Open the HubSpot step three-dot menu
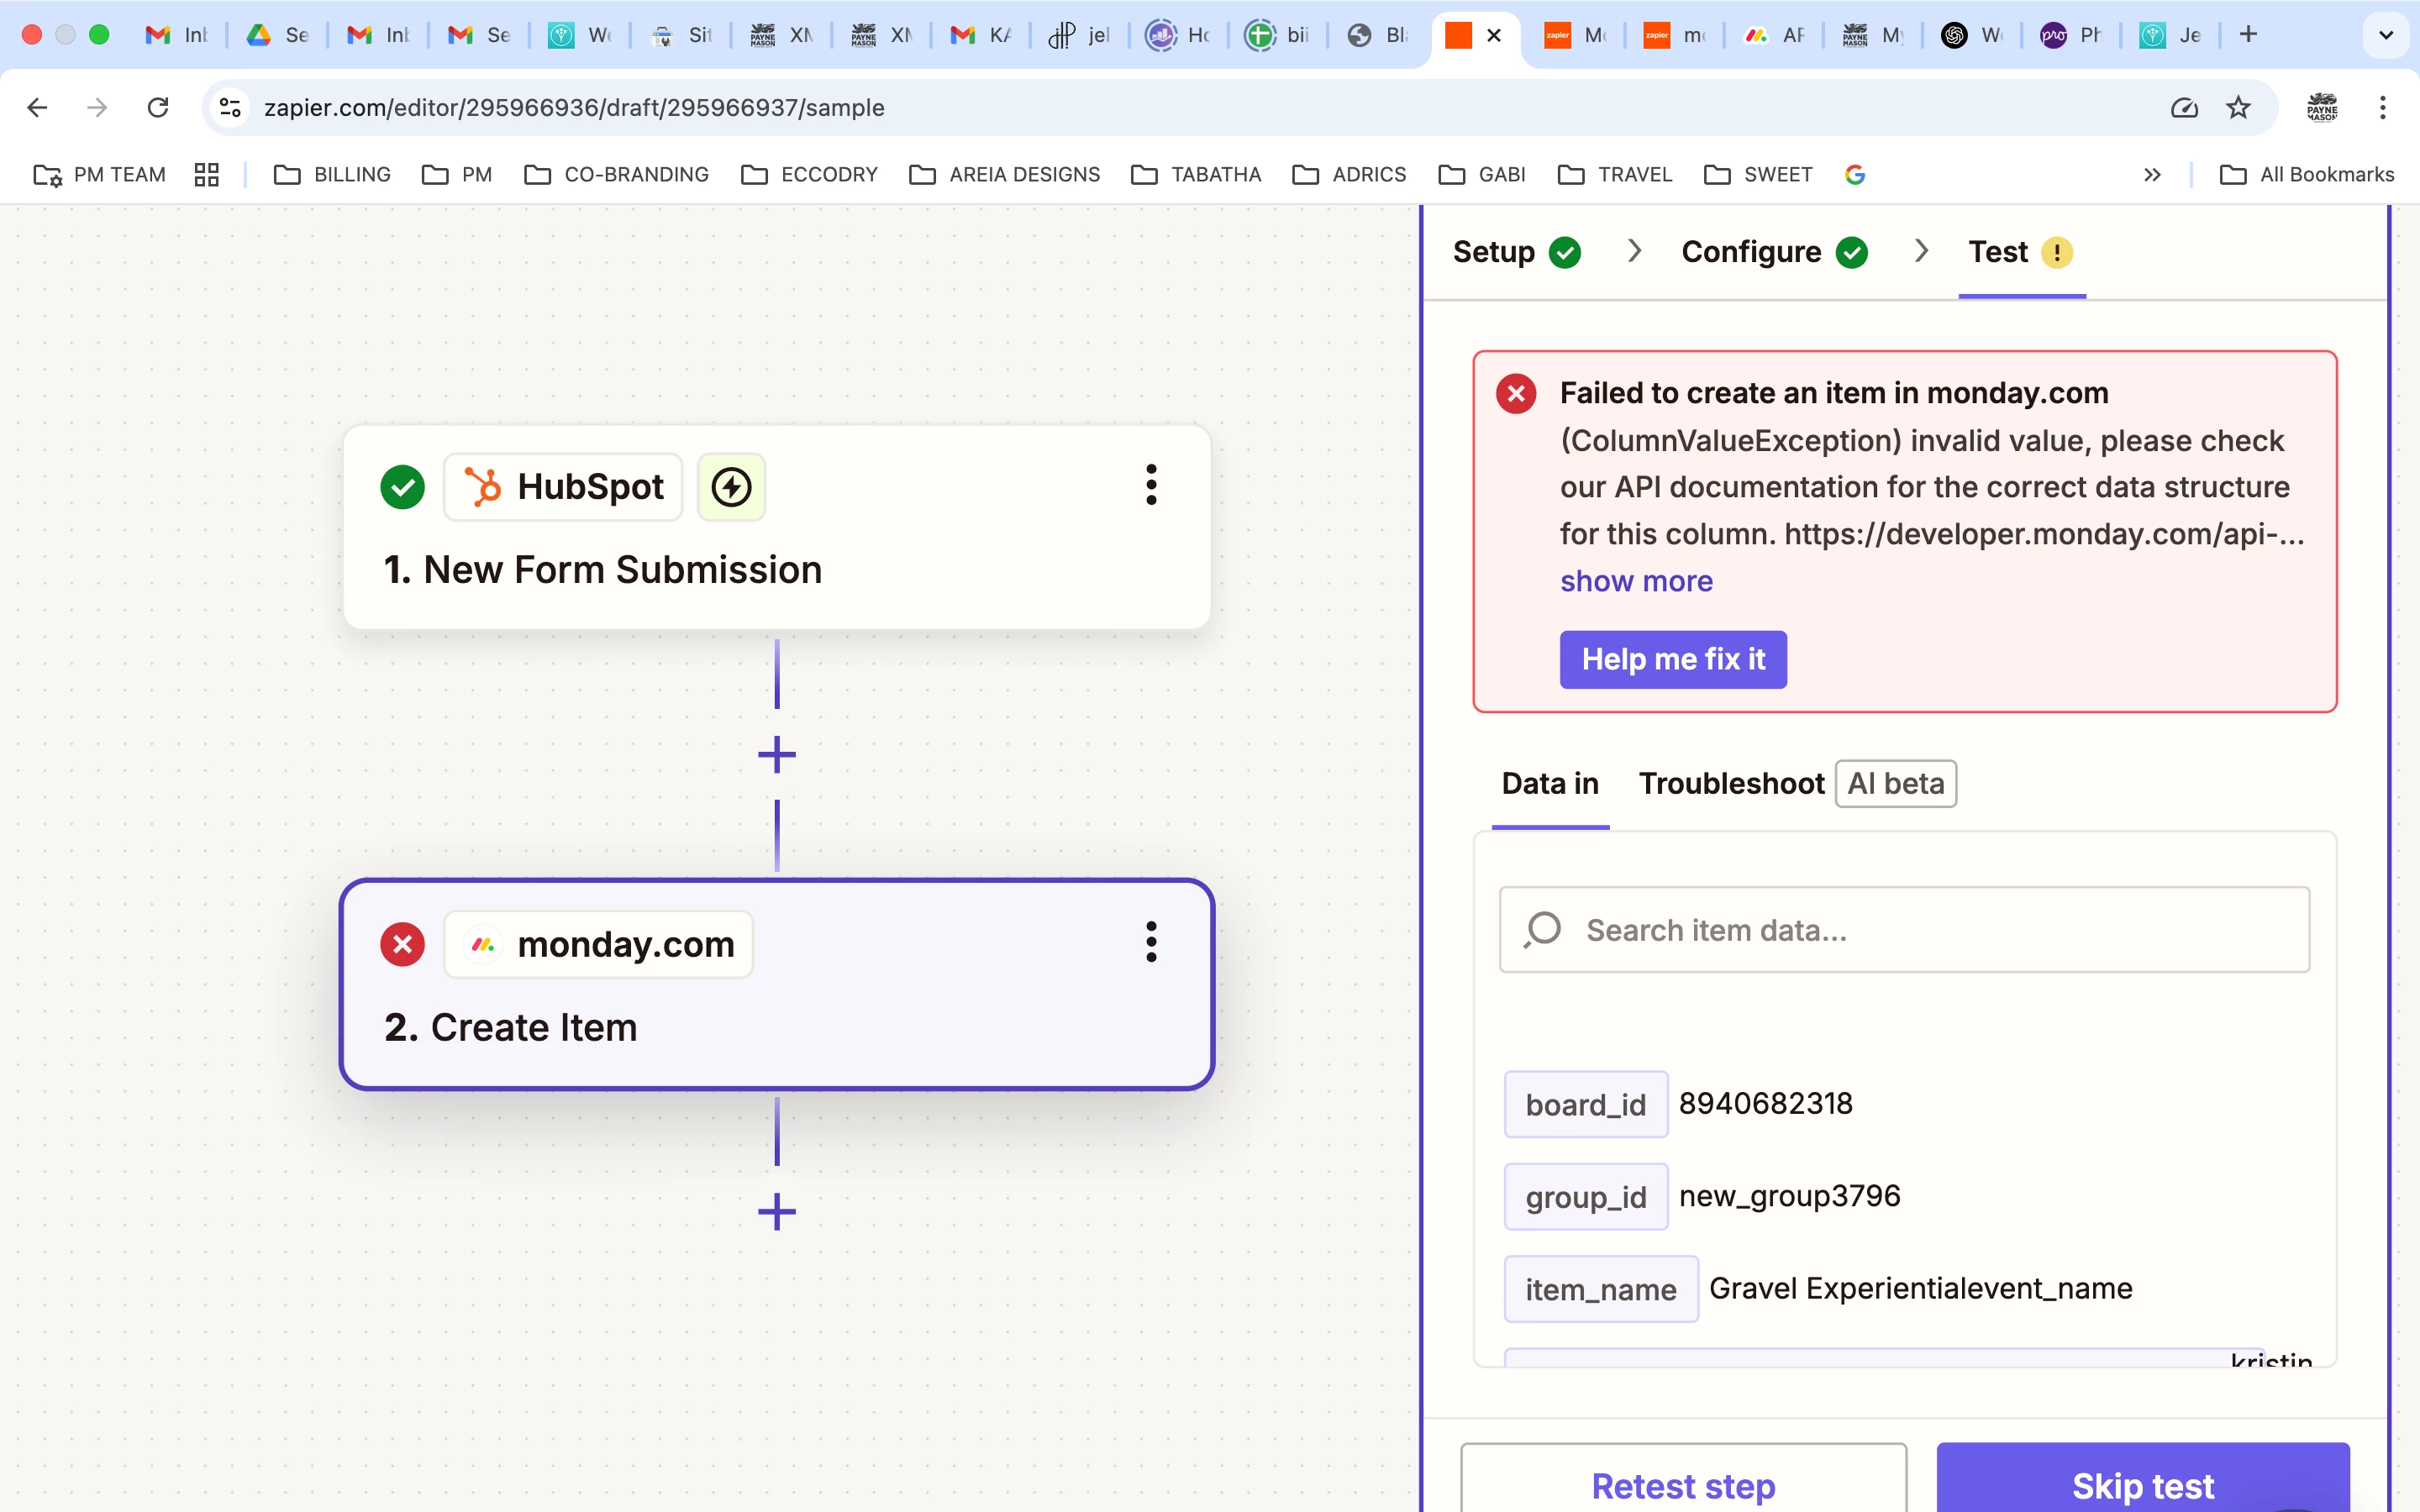This screenshot has width=2420, height=1512. (x=1151, y=485)
